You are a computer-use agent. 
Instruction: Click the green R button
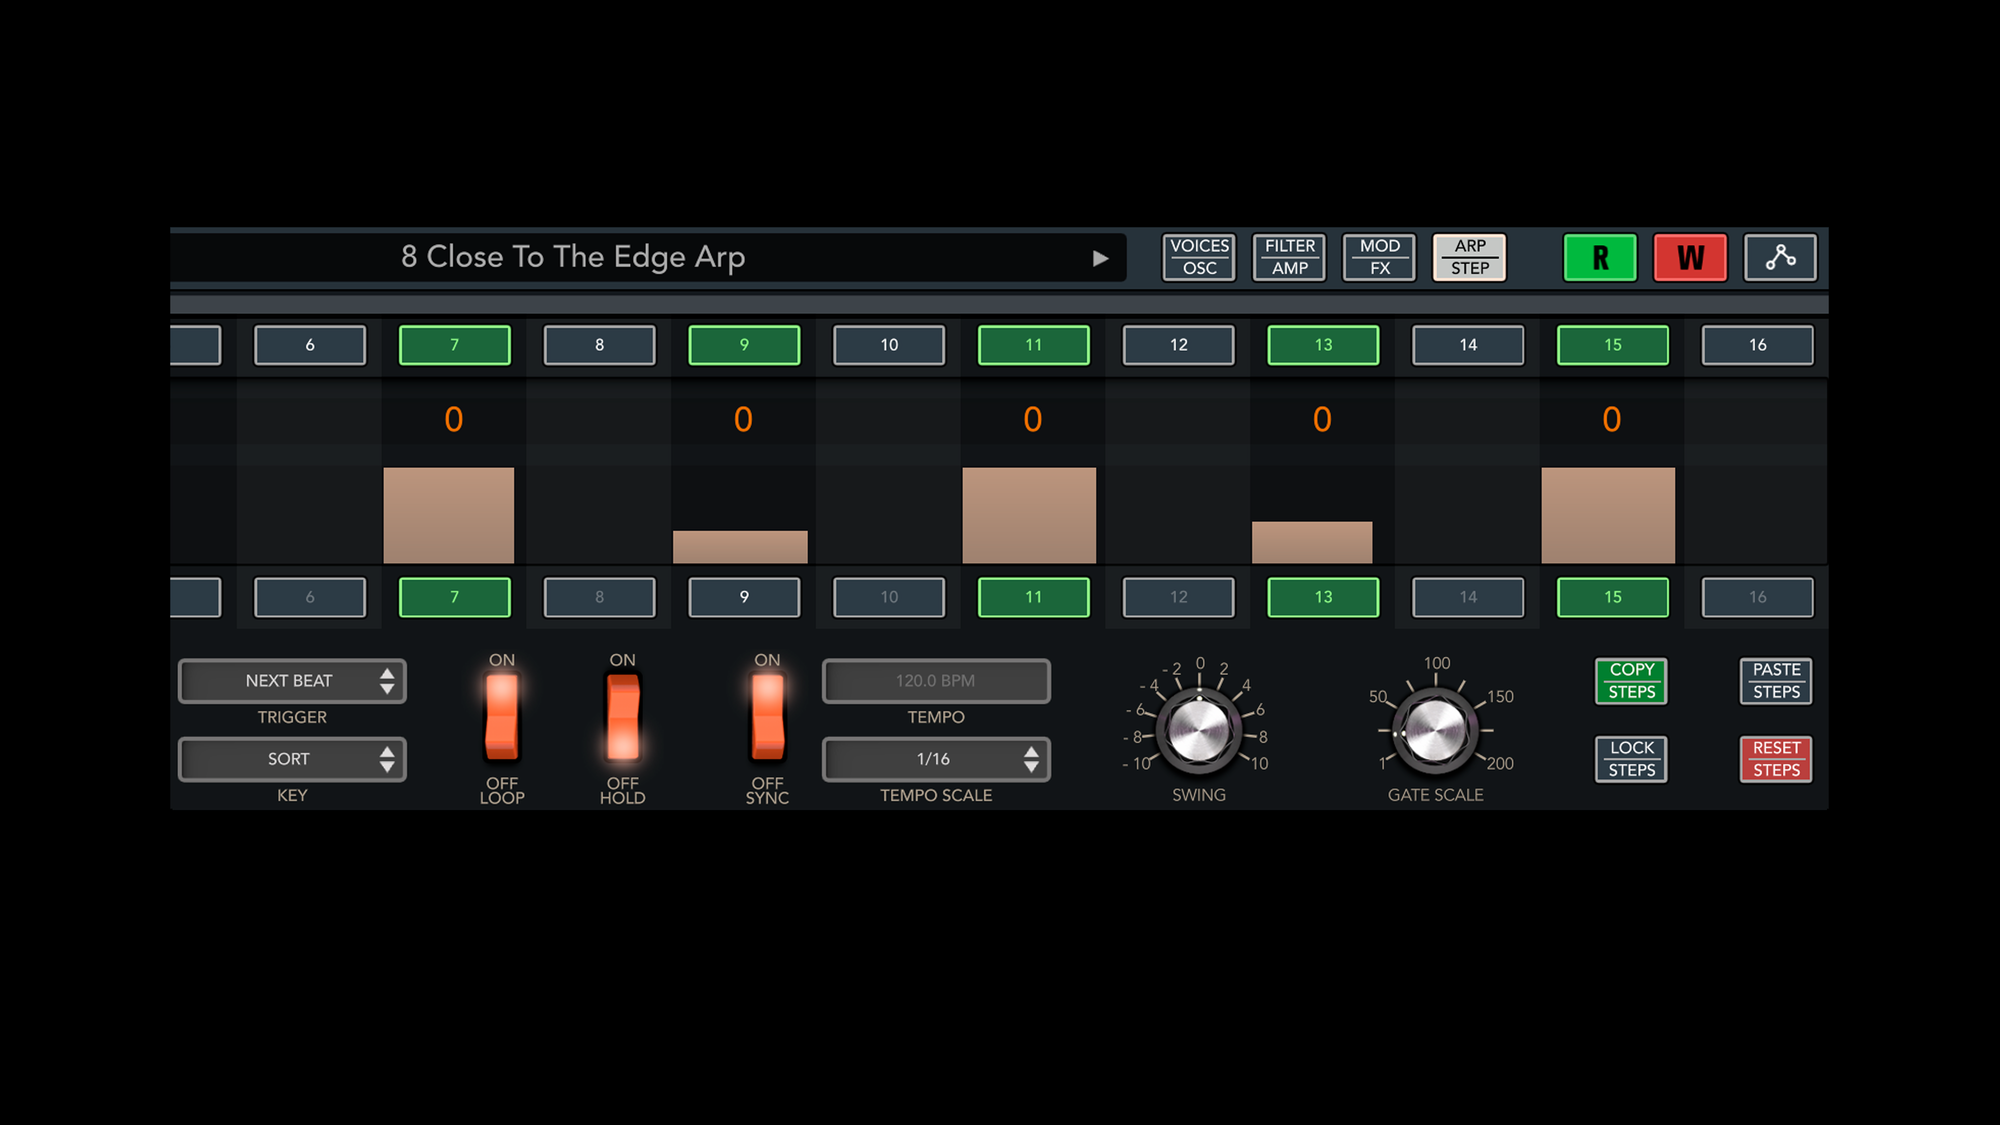(x=1600, y=258)
